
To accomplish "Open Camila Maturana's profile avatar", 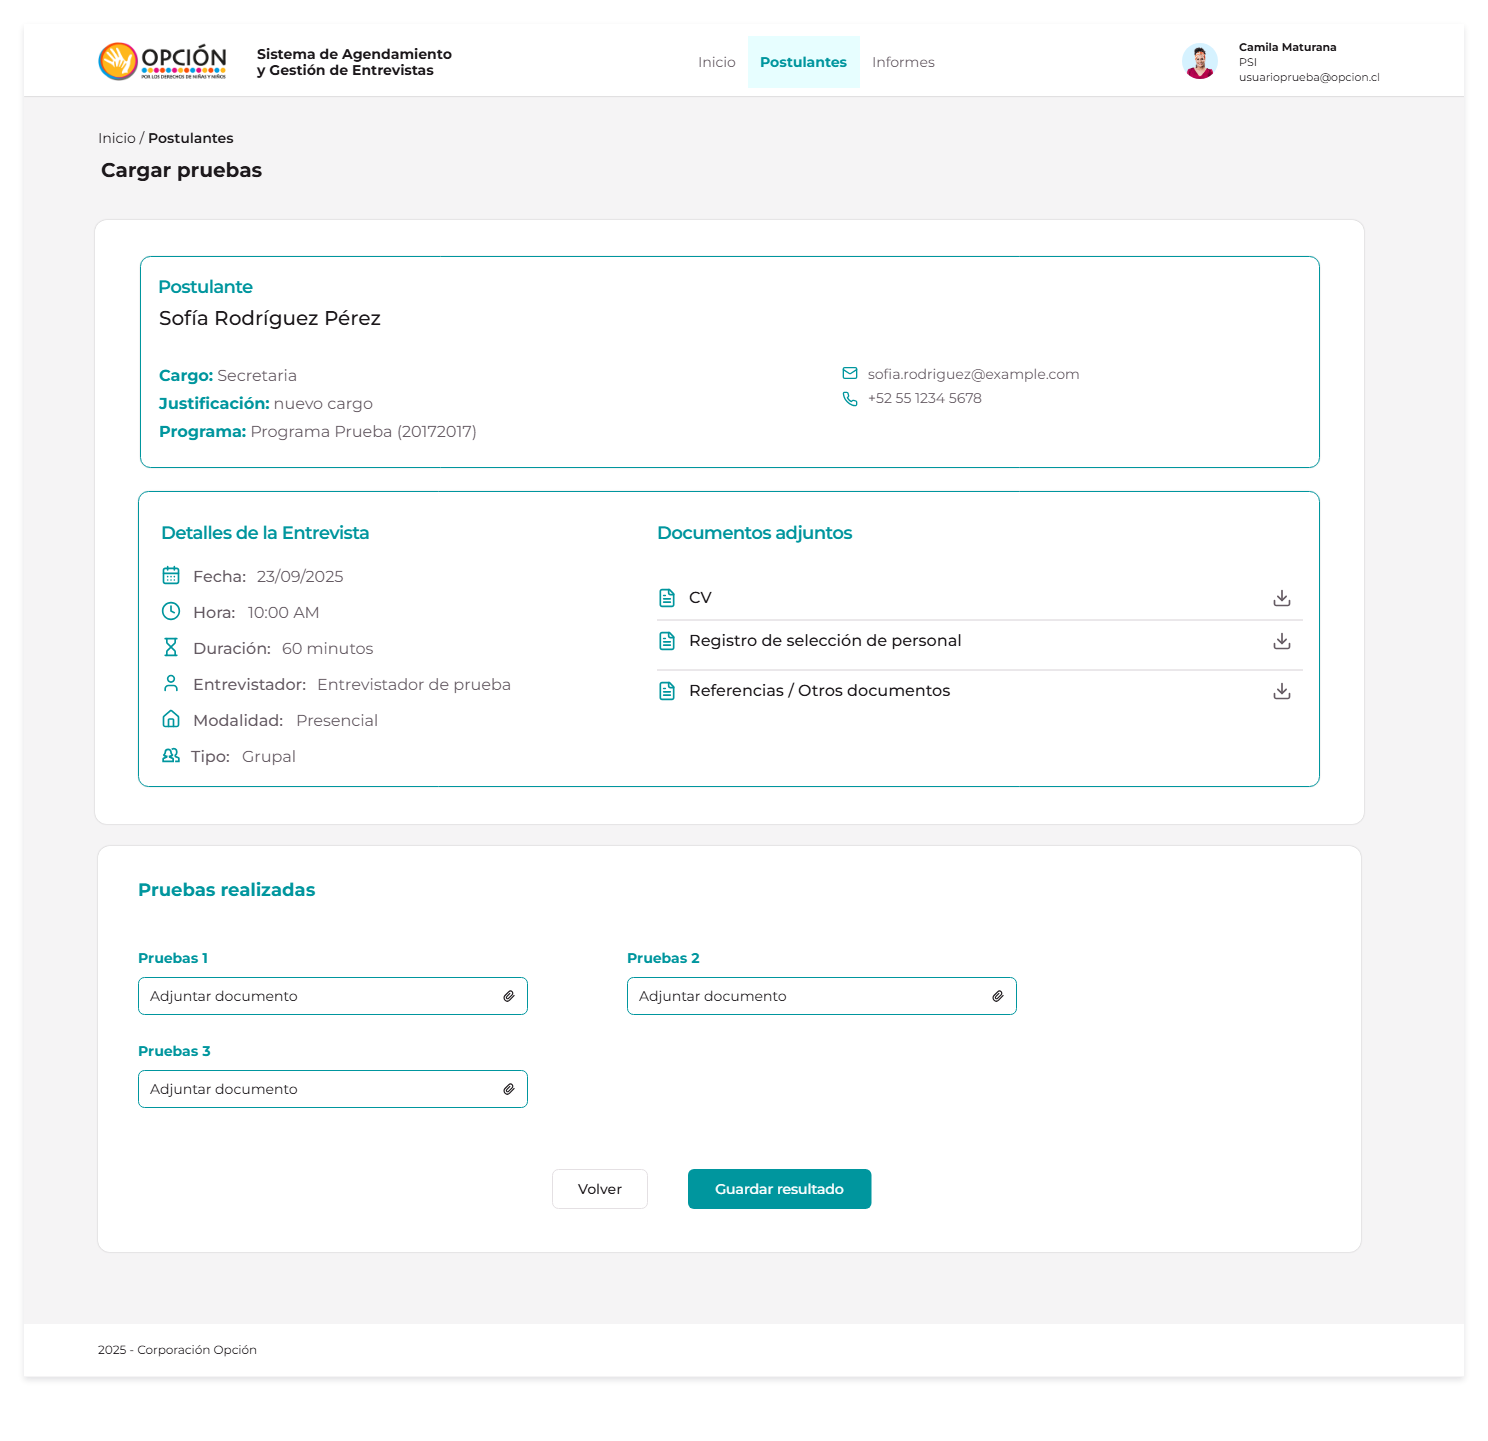I will tap(1199, 62).
